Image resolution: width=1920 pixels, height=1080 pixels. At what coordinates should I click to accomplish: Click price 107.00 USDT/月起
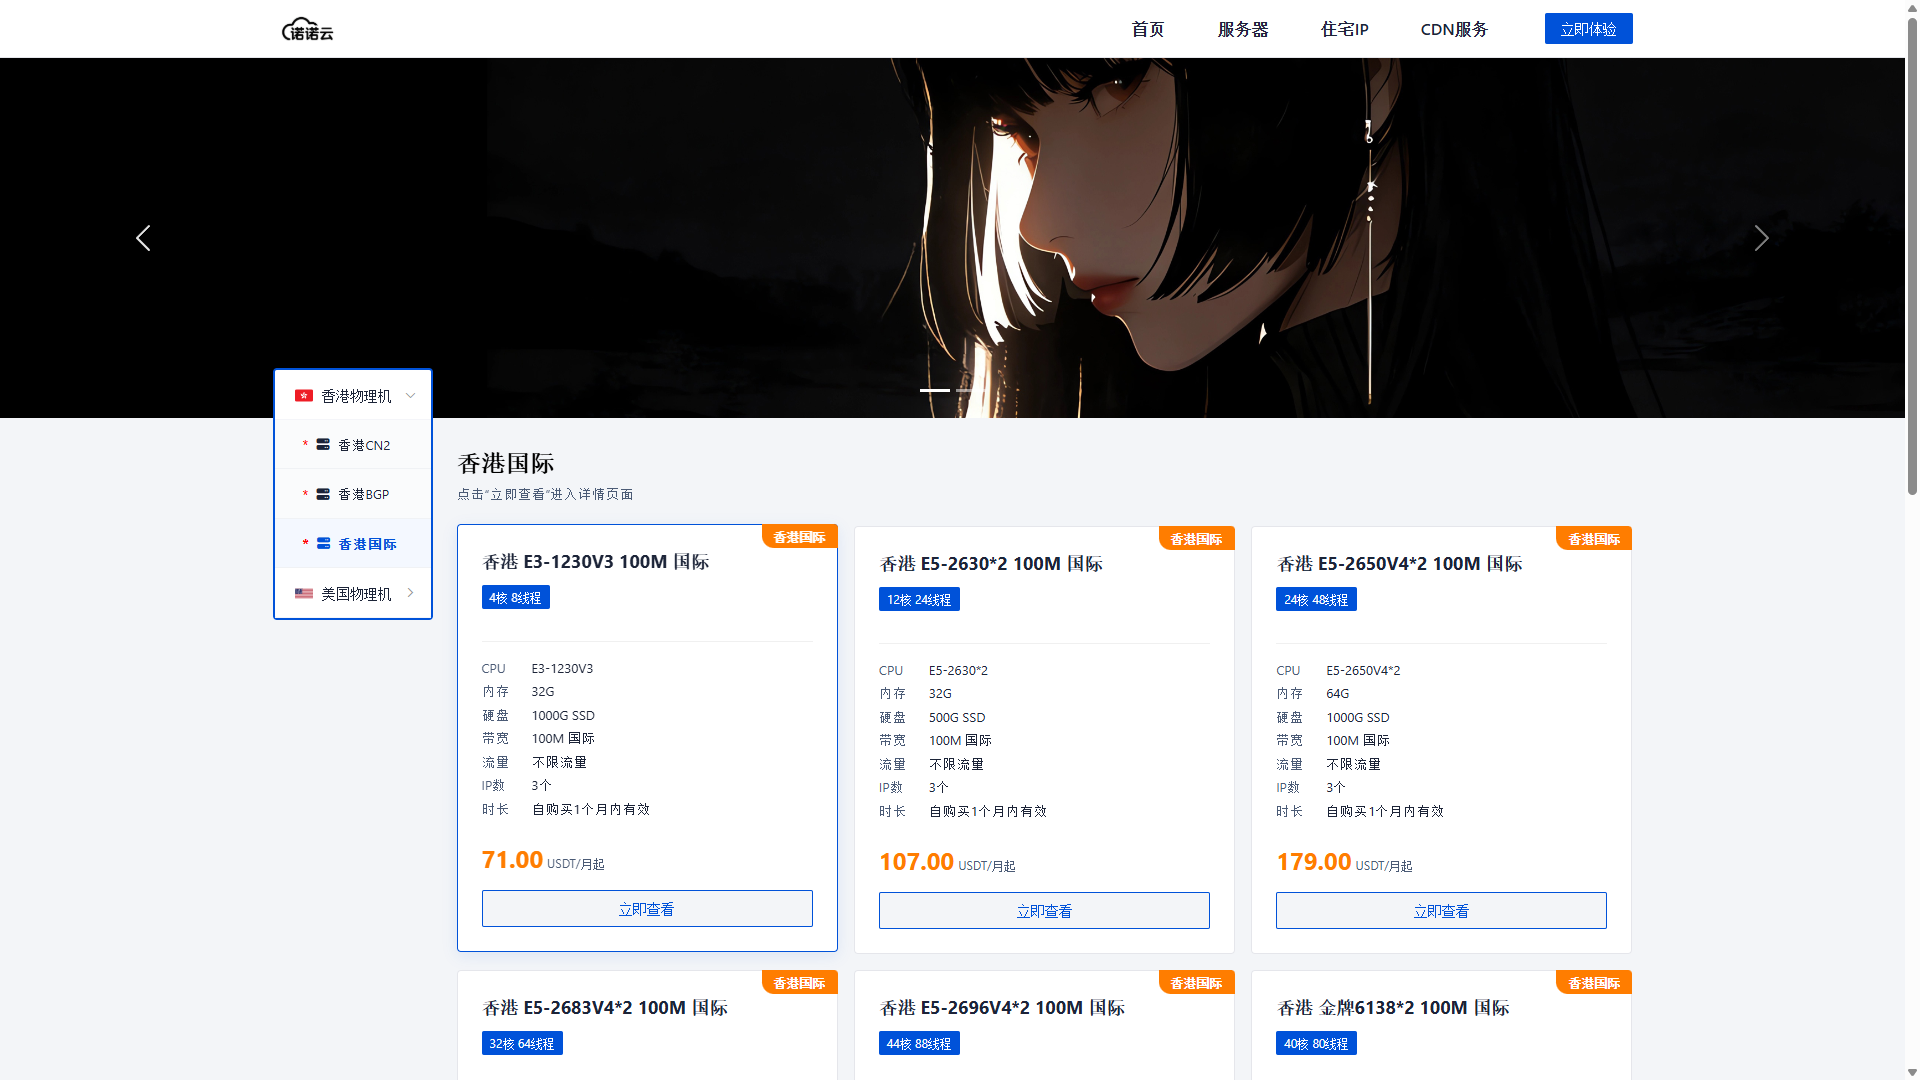click(947, 862)
